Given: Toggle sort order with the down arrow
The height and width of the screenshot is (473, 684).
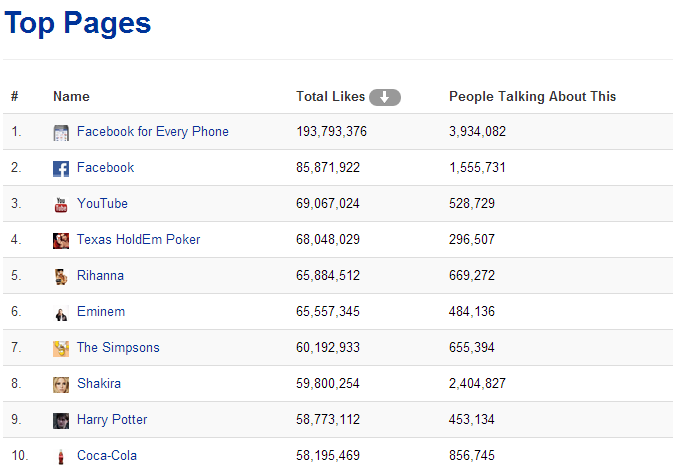Looking at the screenshot, I should coord(385,97).
